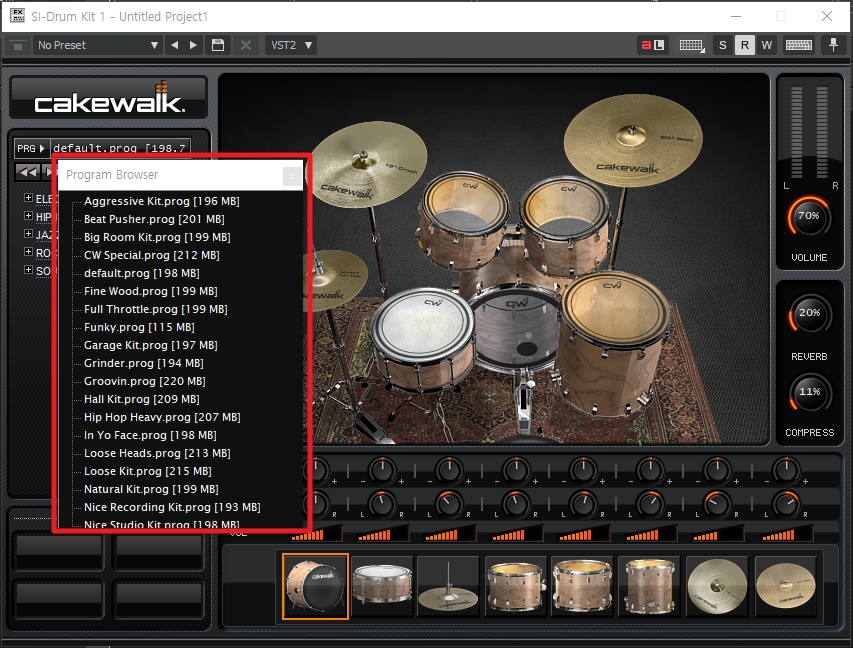Select Groovin.prog [220 MB]
Image resolution: width=853 pixels, height=648 pixels.
click(x=145, y=381)
